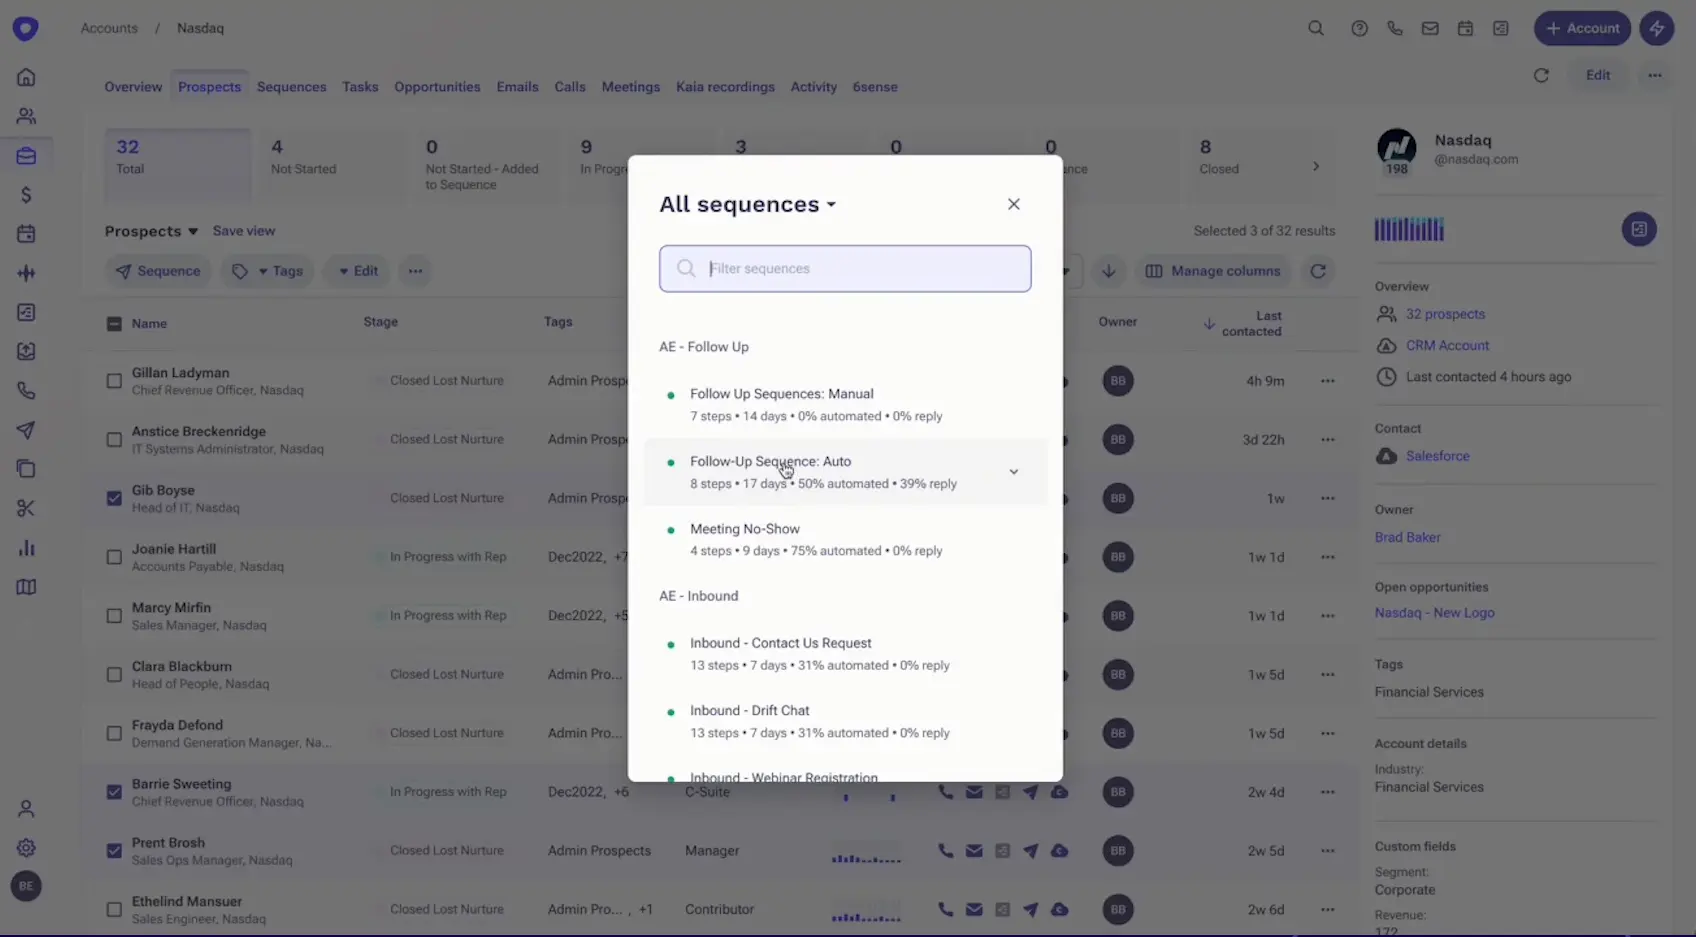Open the Nasdaq - New Logo opportunity link
Image resolution: width=1696 pixels, height=937 pixels.
[1434, 613]
